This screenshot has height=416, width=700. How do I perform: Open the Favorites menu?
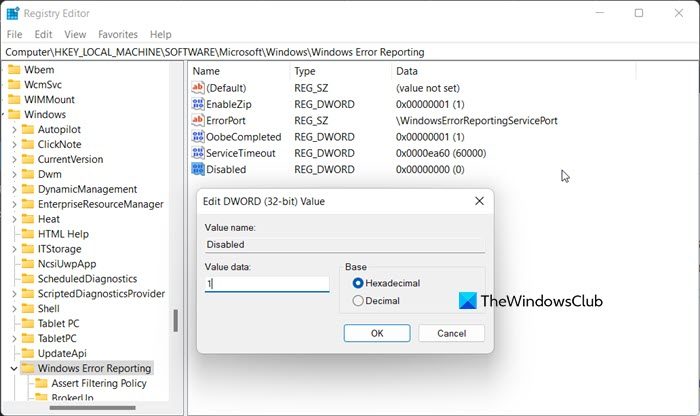(118, 34)
